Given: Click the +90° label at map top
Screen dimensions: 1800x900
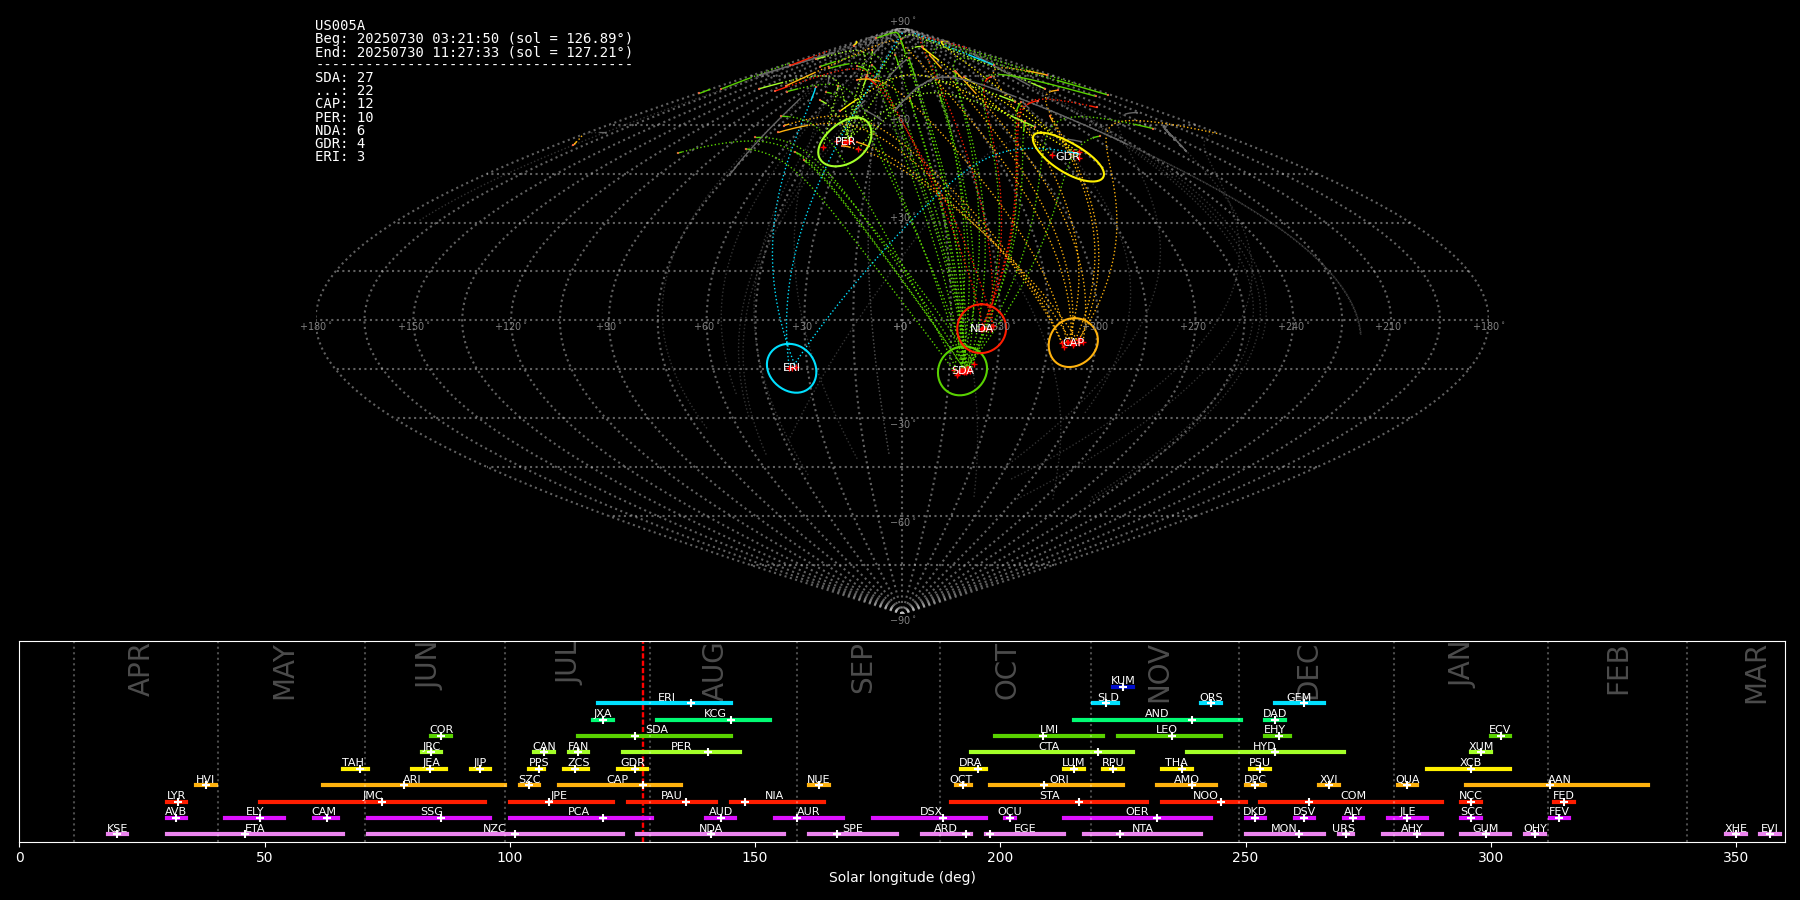Looking at the screenshot, I should click(902, 22).
